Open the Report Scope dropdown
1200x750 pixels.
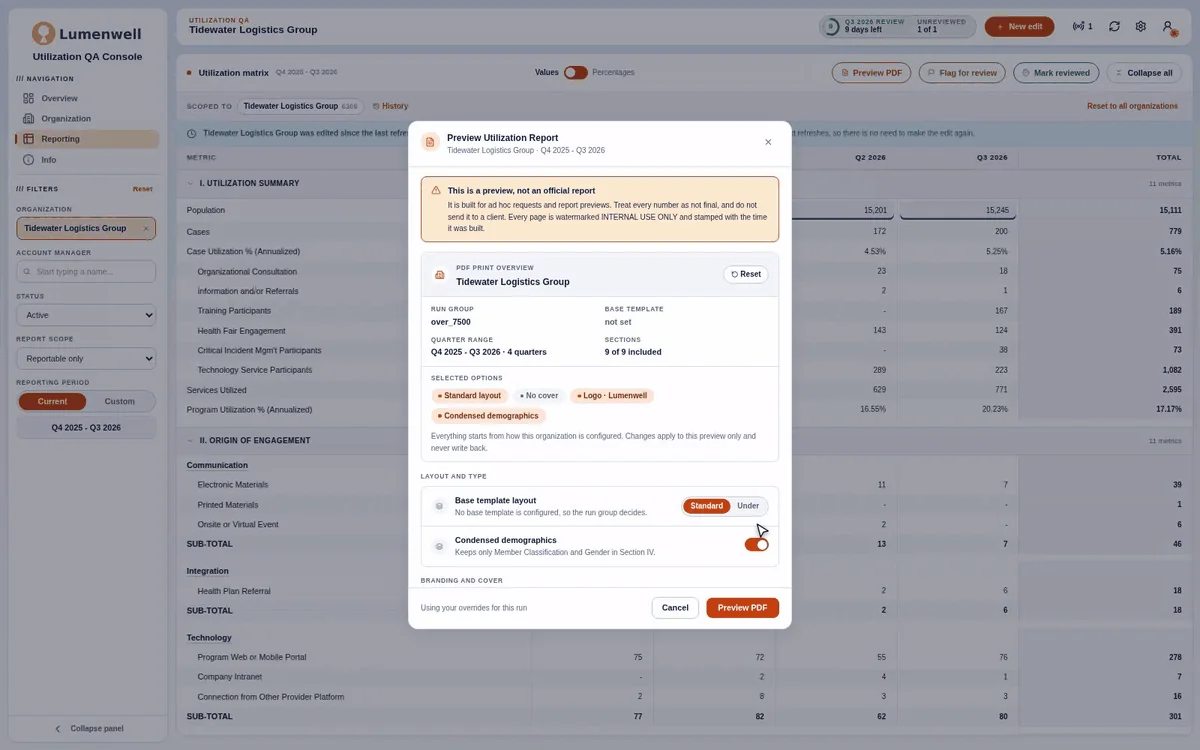click(86, 358)
